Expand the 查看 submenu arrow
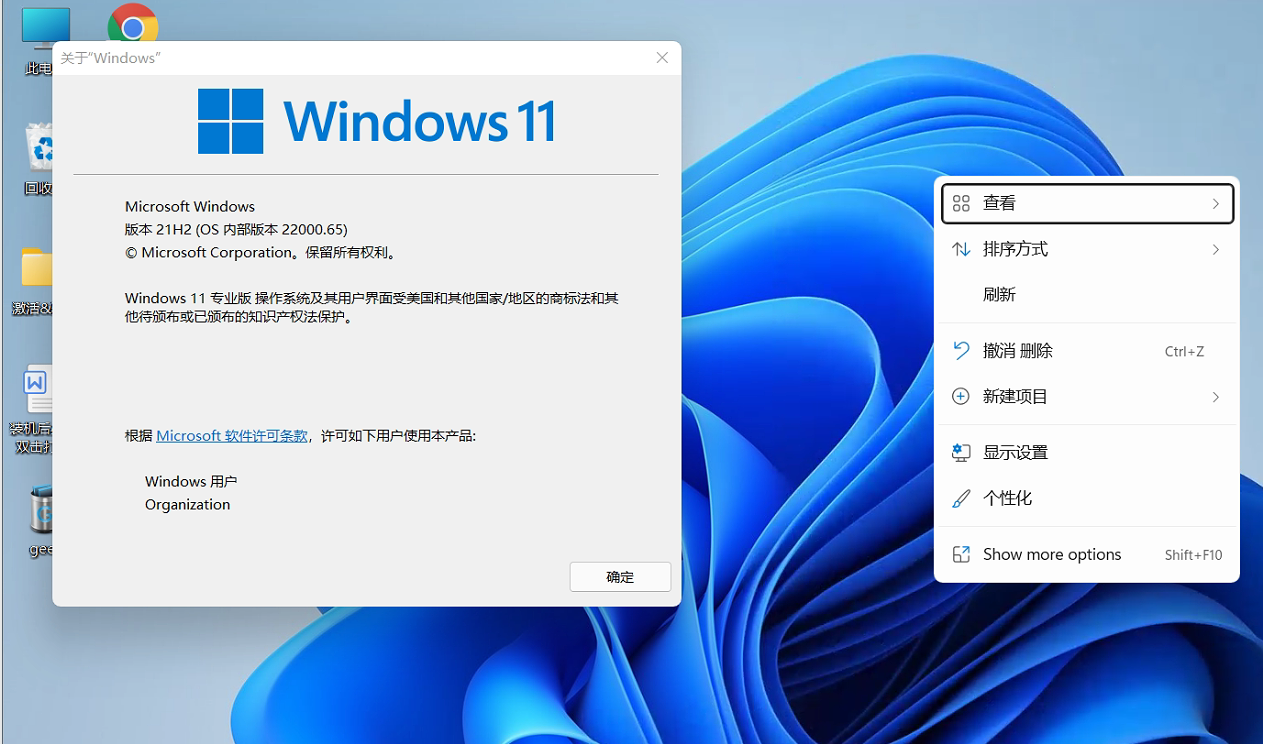 (x=1215, y=204)
